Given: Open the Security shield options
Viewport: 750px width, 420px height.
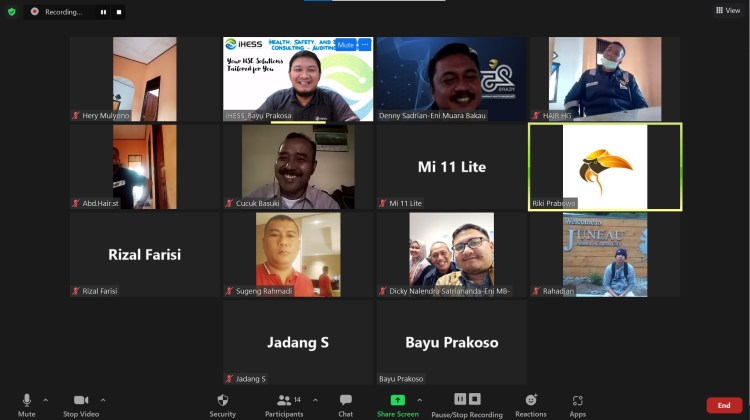Looking at the screenshot, I should [x=223, y=404].
